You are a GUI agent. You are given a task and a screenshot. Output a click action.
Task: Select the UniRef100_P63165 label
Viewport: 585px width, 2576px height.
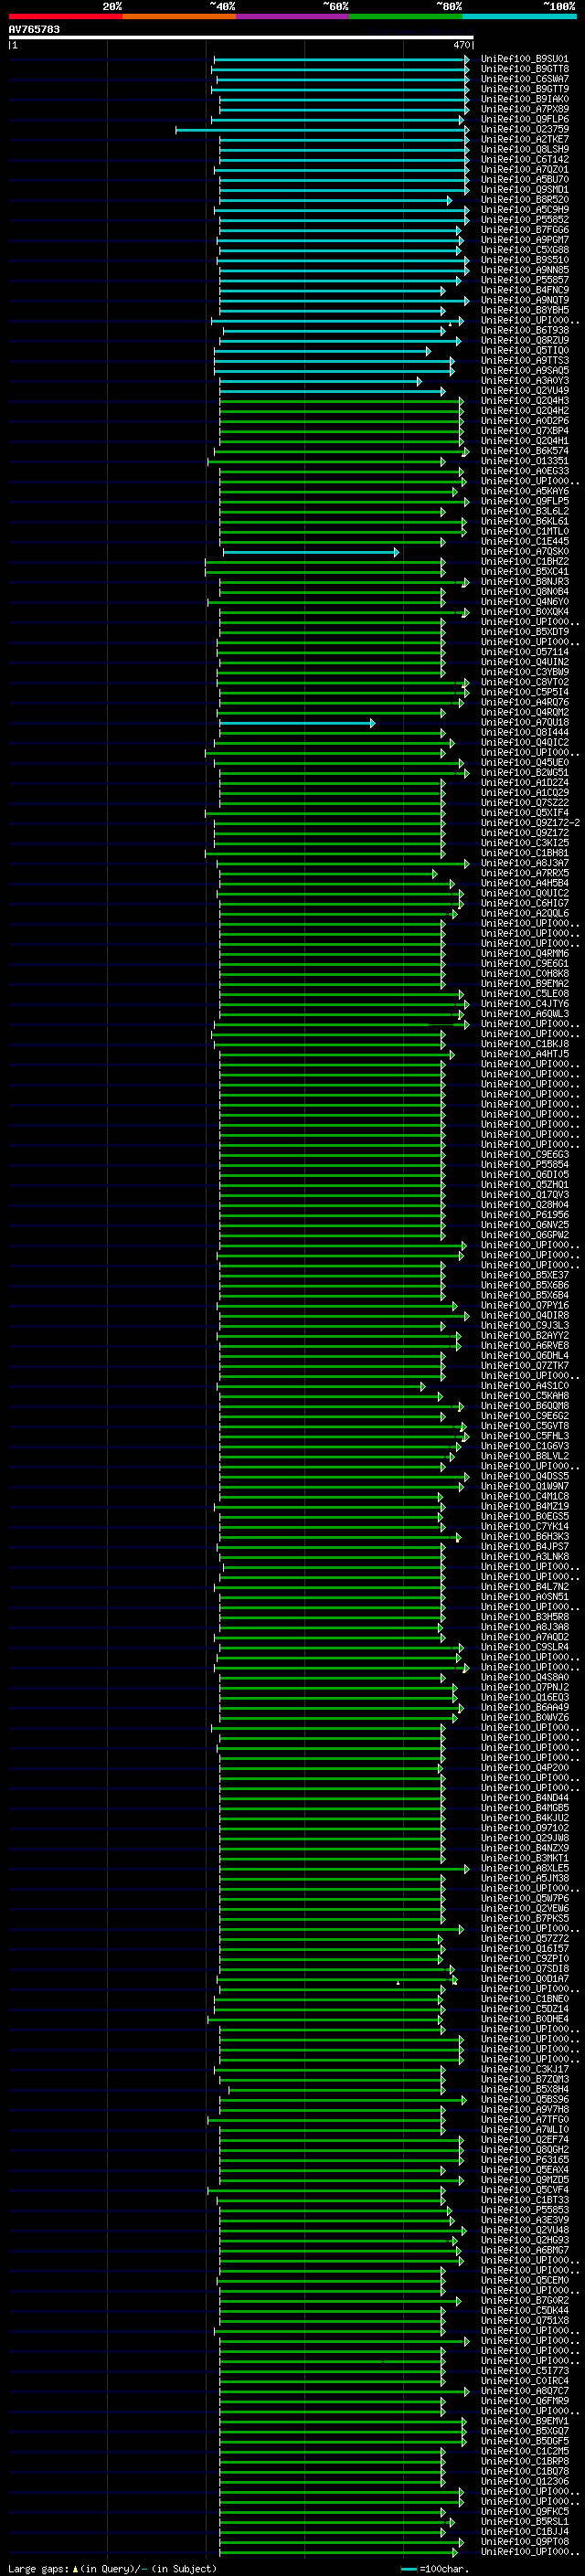click(x=524, y=2159)
